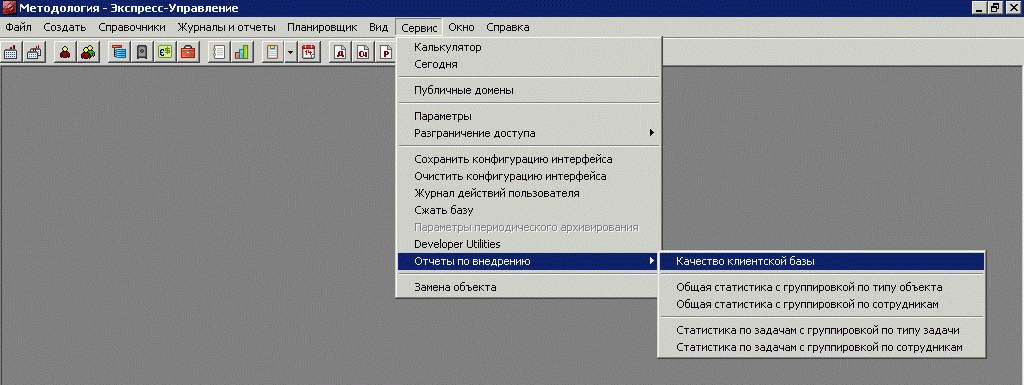Image resolution: width=1024 pixels, height=385 pixels.
Task: Minimize the Экспресс-Управление window
Action: 980,8
